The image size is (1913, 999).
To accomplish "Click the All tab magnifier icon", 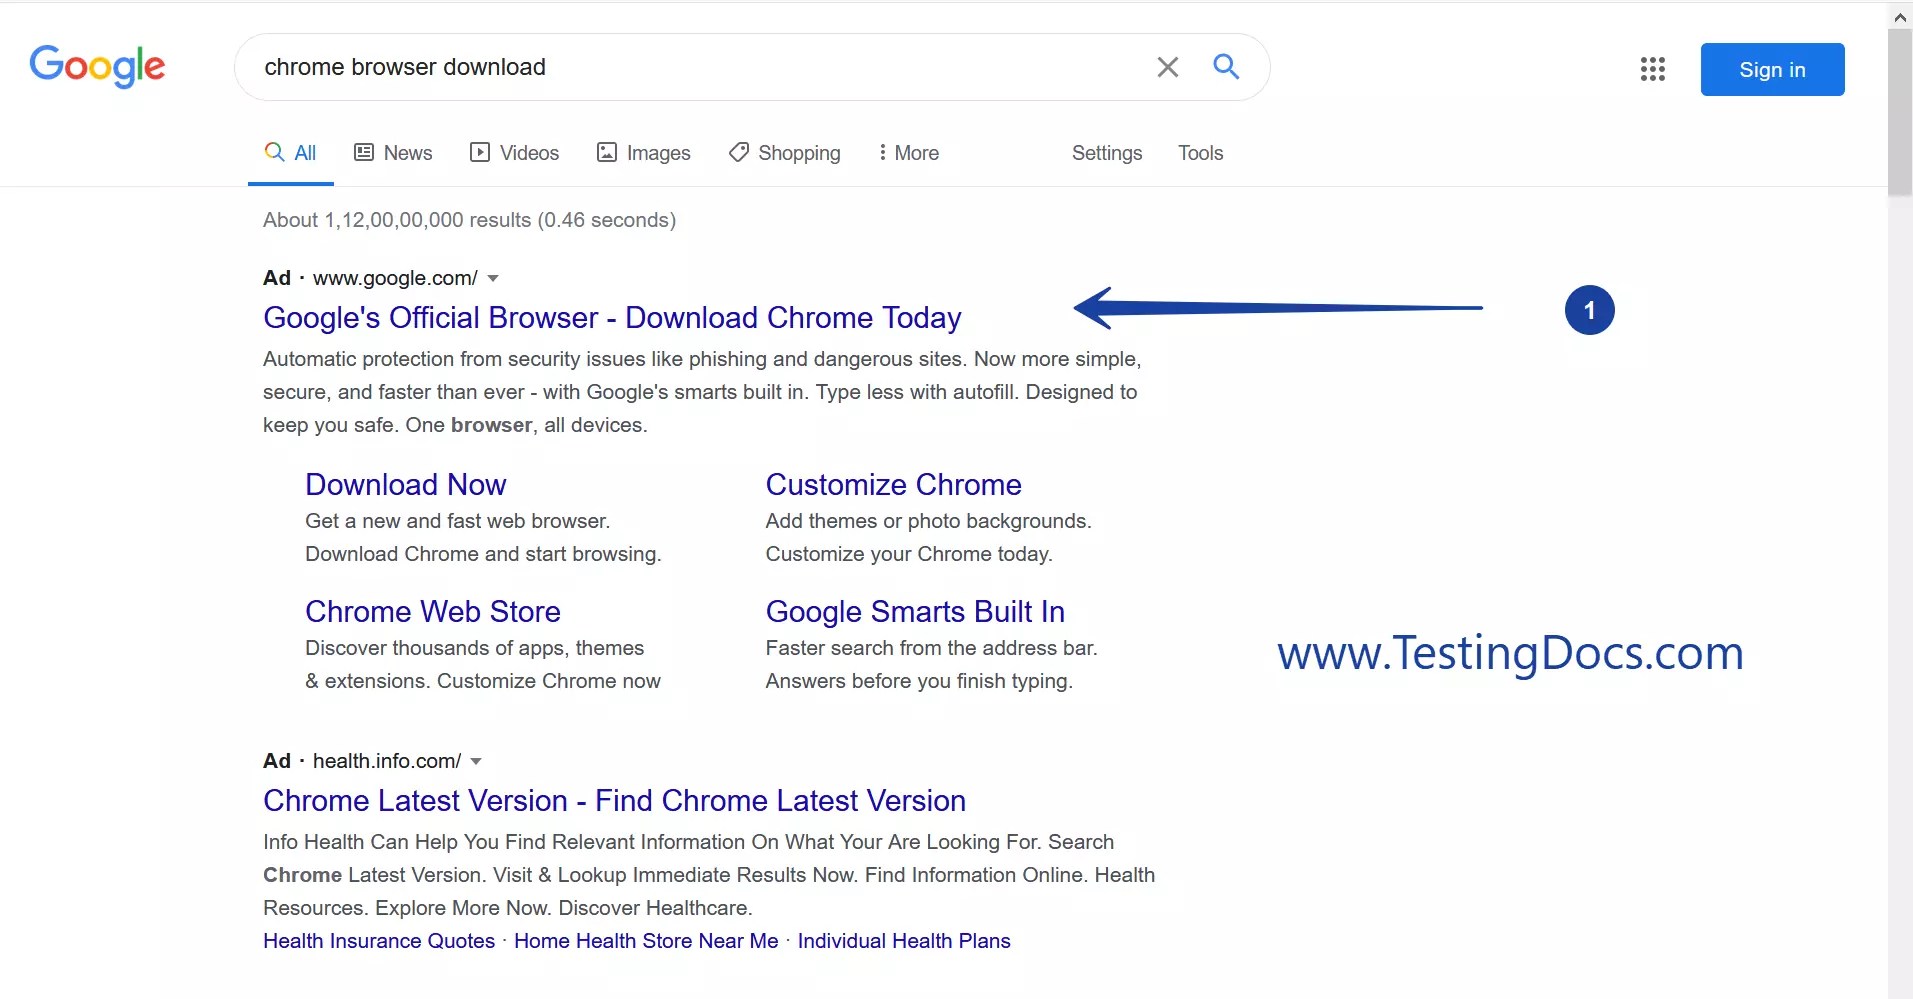I will coord(274,152).
